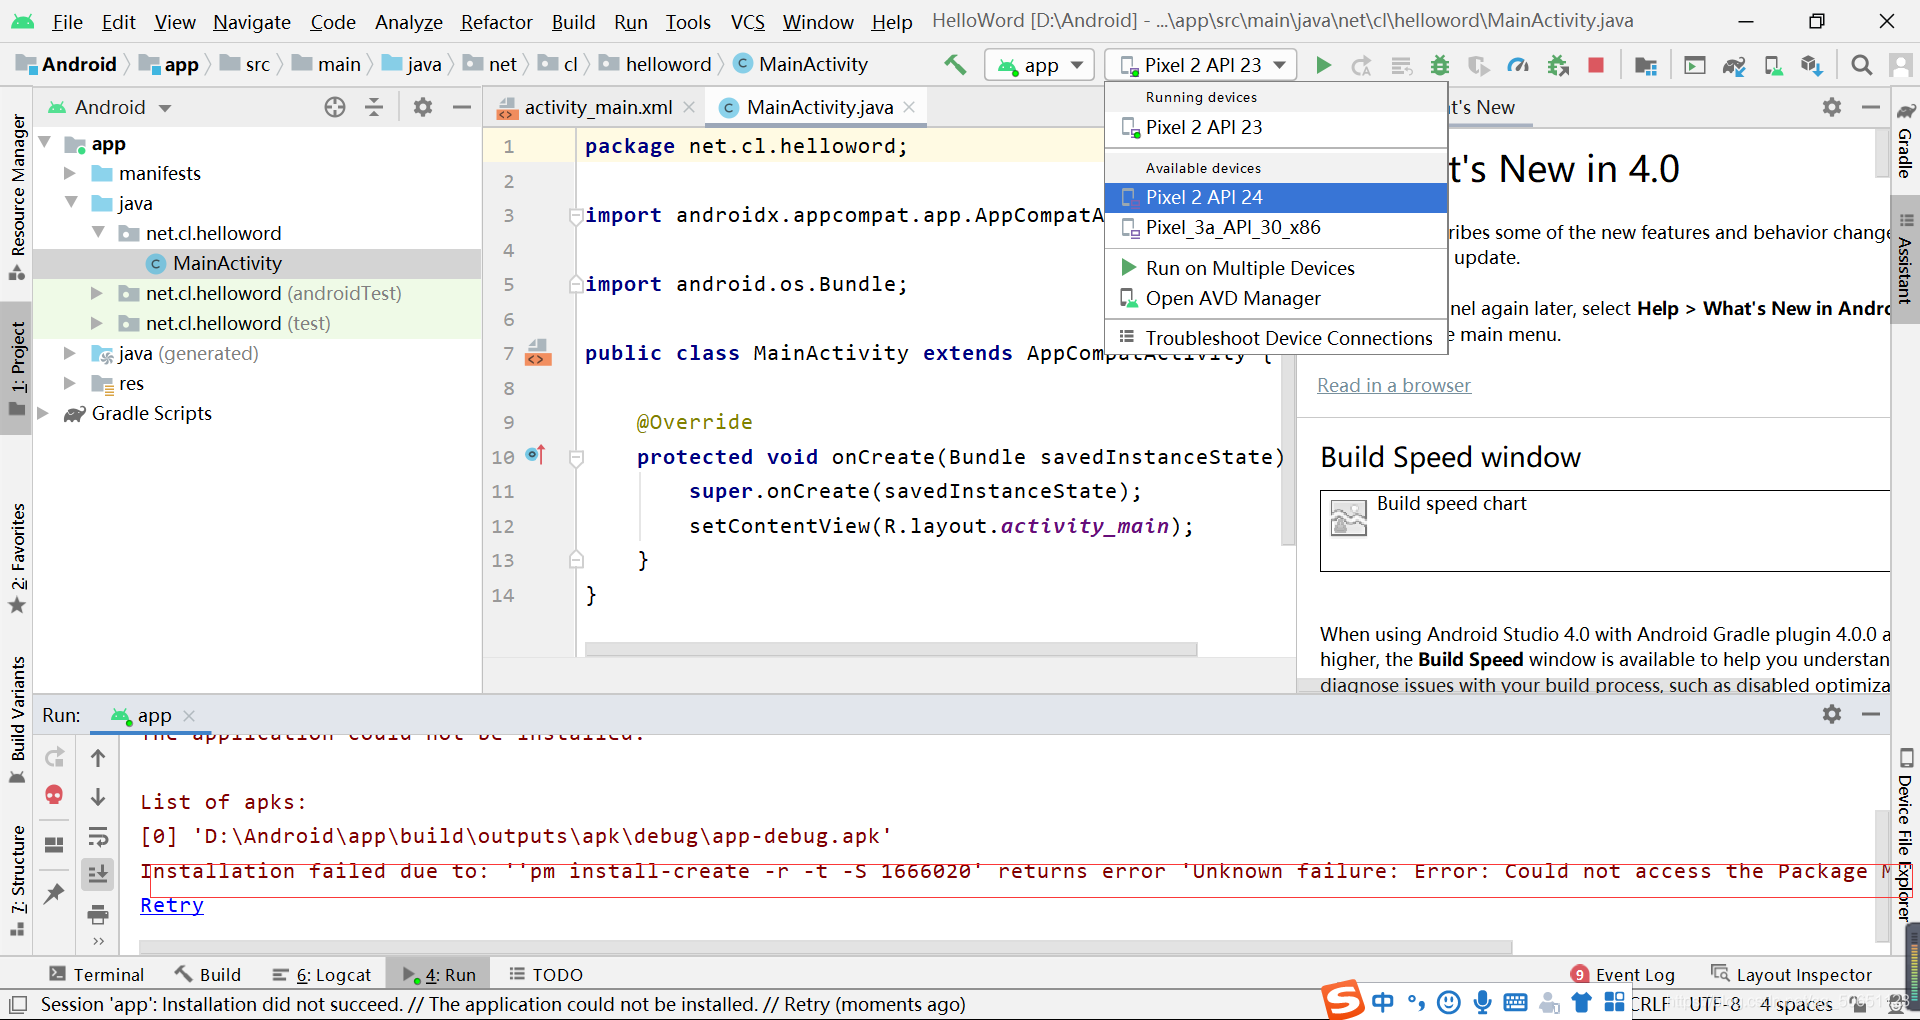
Task: Toggle the Structure side tab
Action: tap(17, 880)
